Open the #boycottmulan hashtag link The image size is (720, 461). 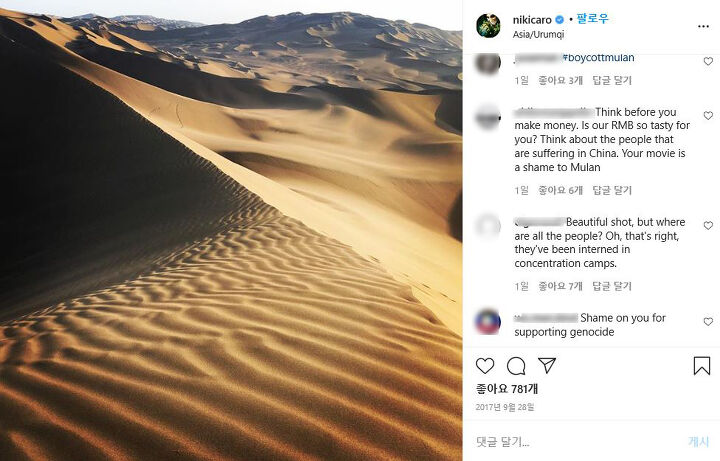599,58
